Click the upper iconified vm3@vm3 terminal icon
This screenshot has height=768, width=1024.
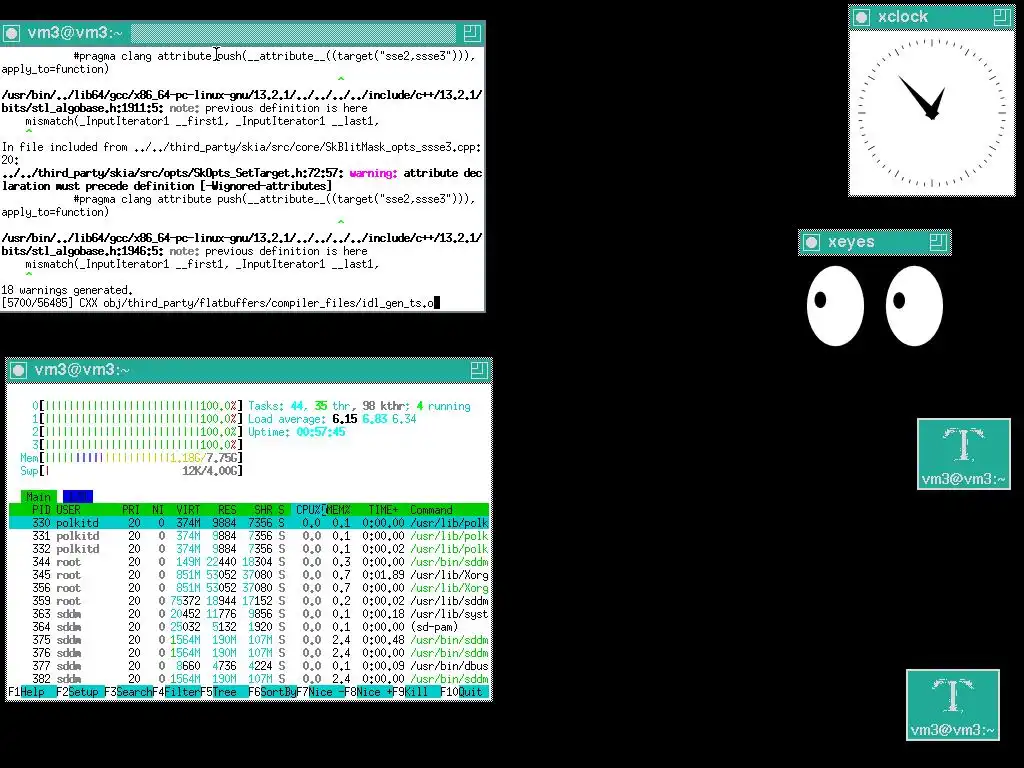pos(963,454)
